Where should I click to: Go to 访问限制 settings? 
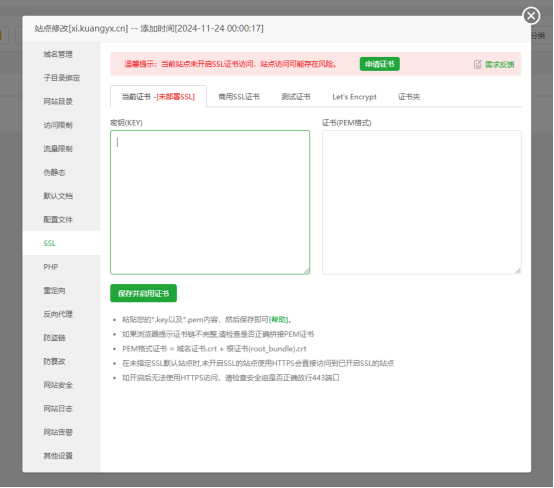[61, 125]
